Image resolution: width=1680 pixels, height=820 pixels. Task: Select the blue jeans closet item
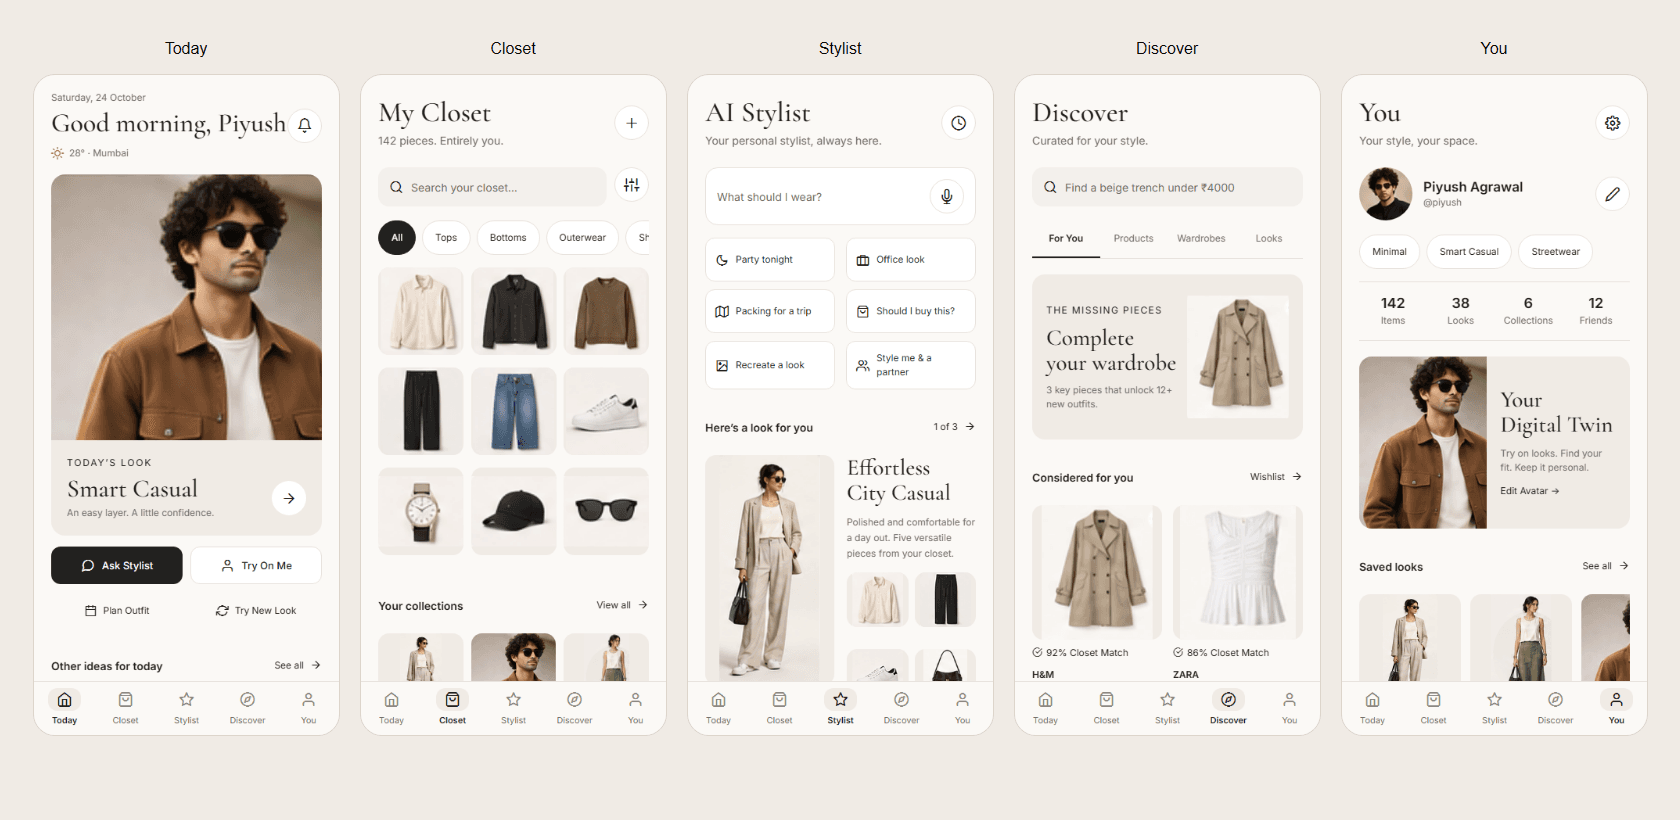pyautogui.click(x=514, y=411)
